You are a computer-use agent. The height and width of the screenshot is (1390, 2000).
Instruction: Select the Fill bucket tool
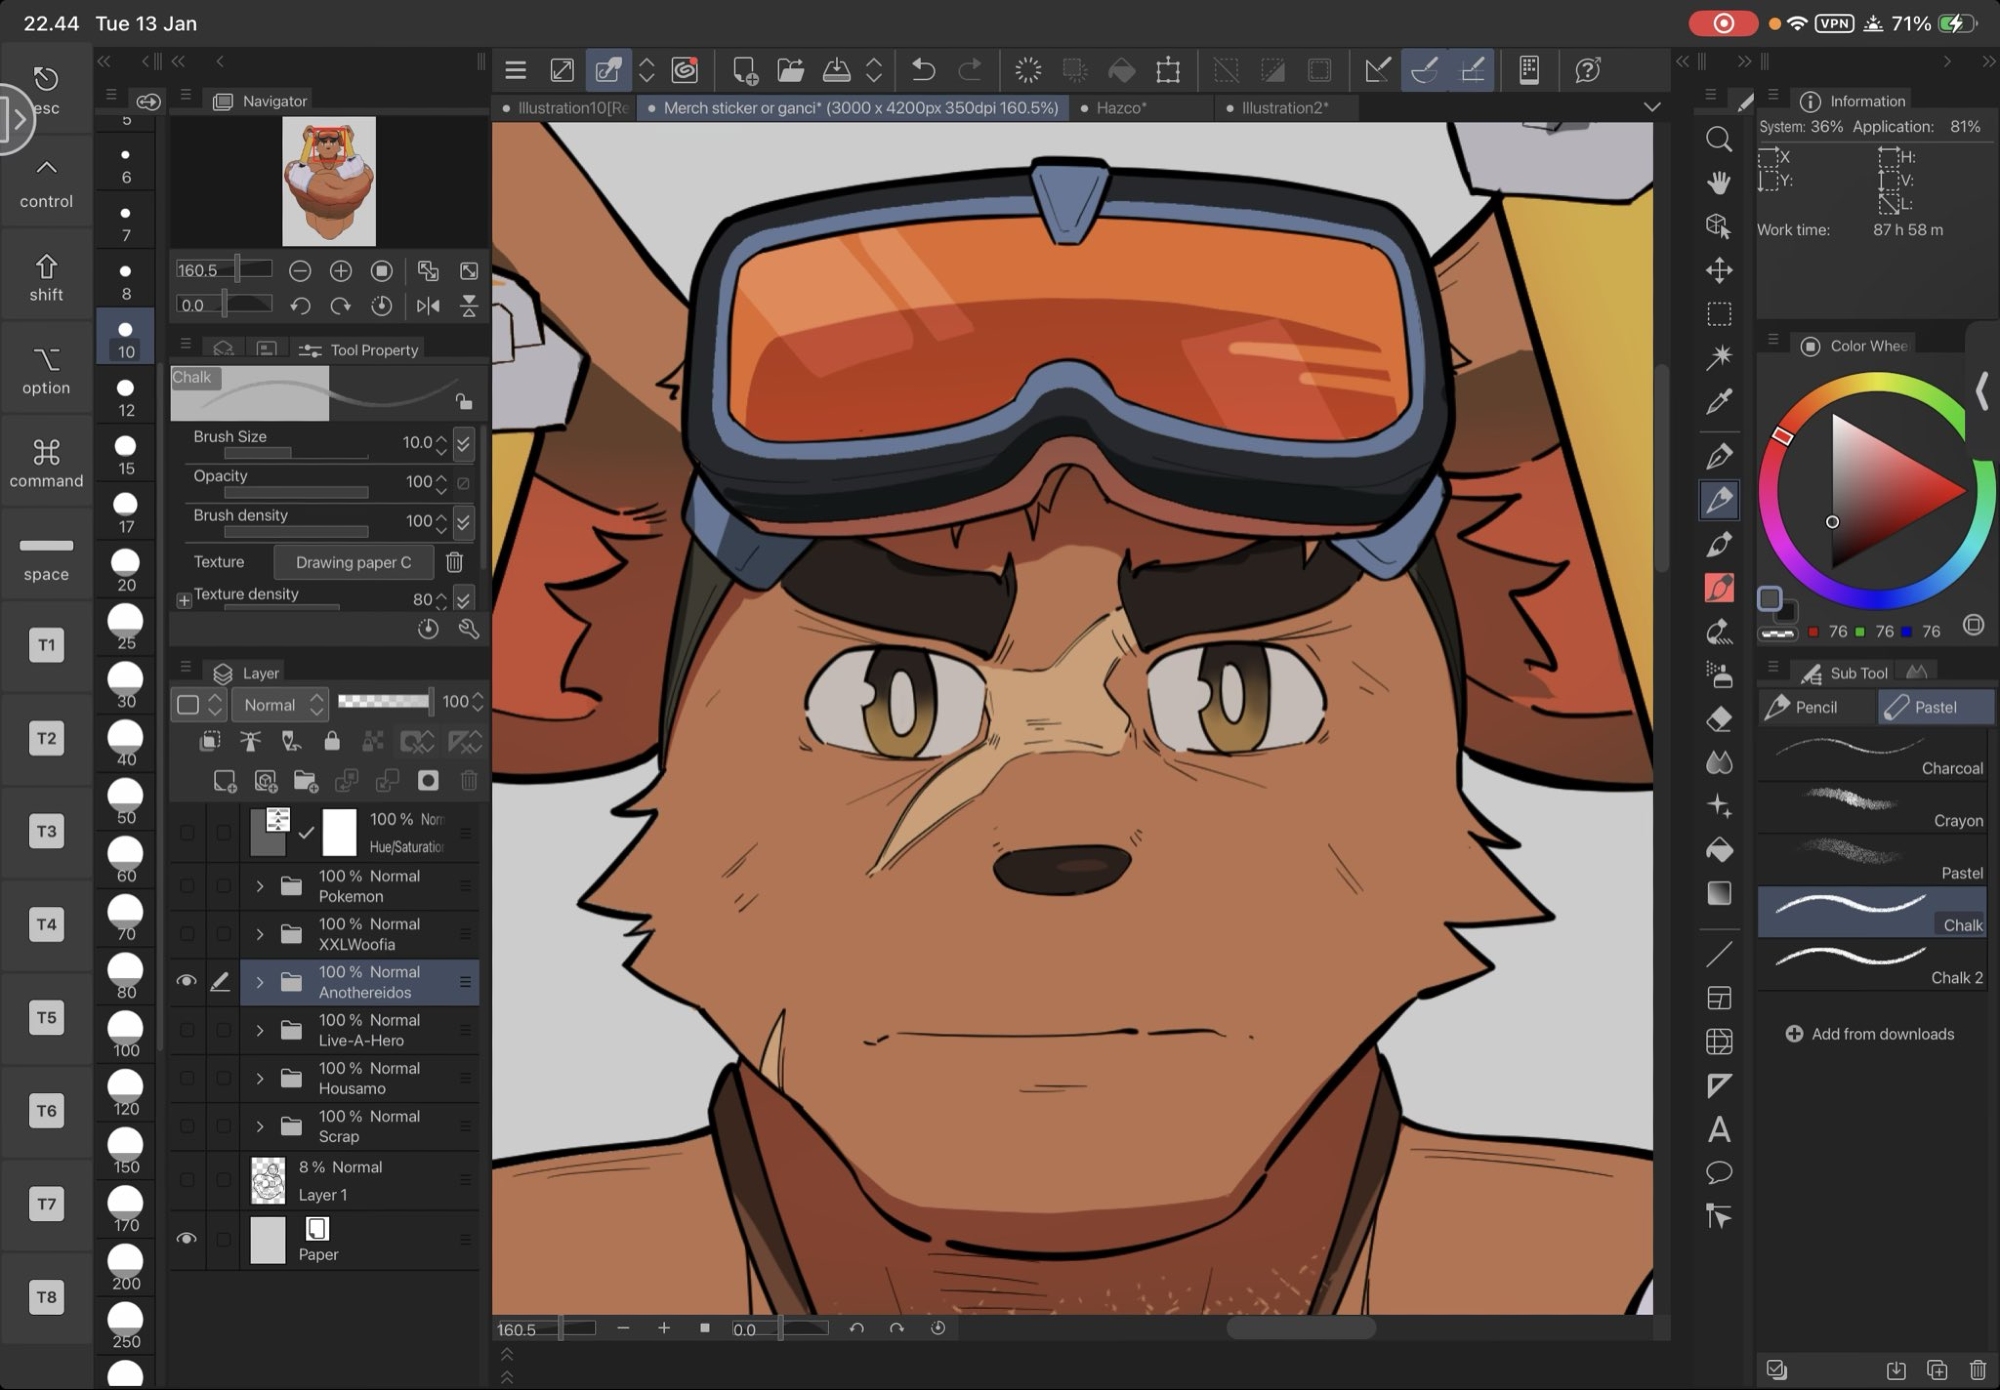(1719, 850)
